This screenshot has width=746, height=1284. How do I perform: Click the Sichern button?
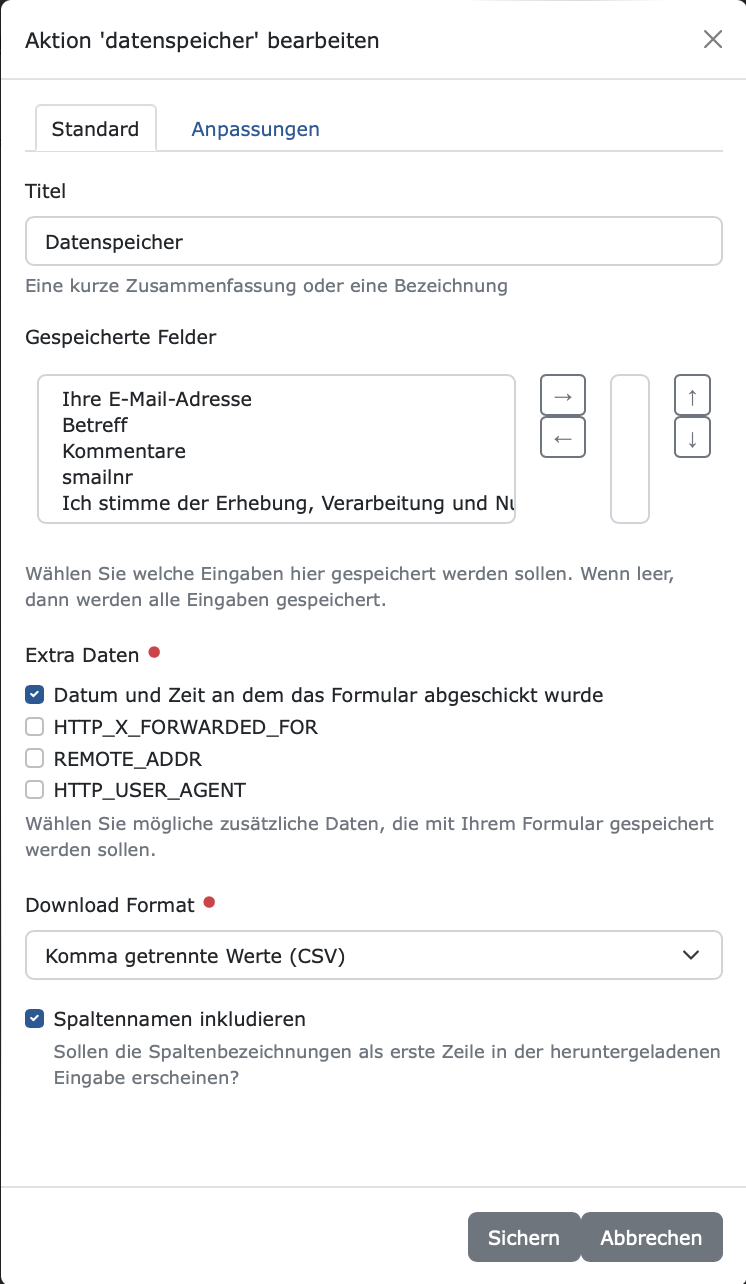[524, 1237]
